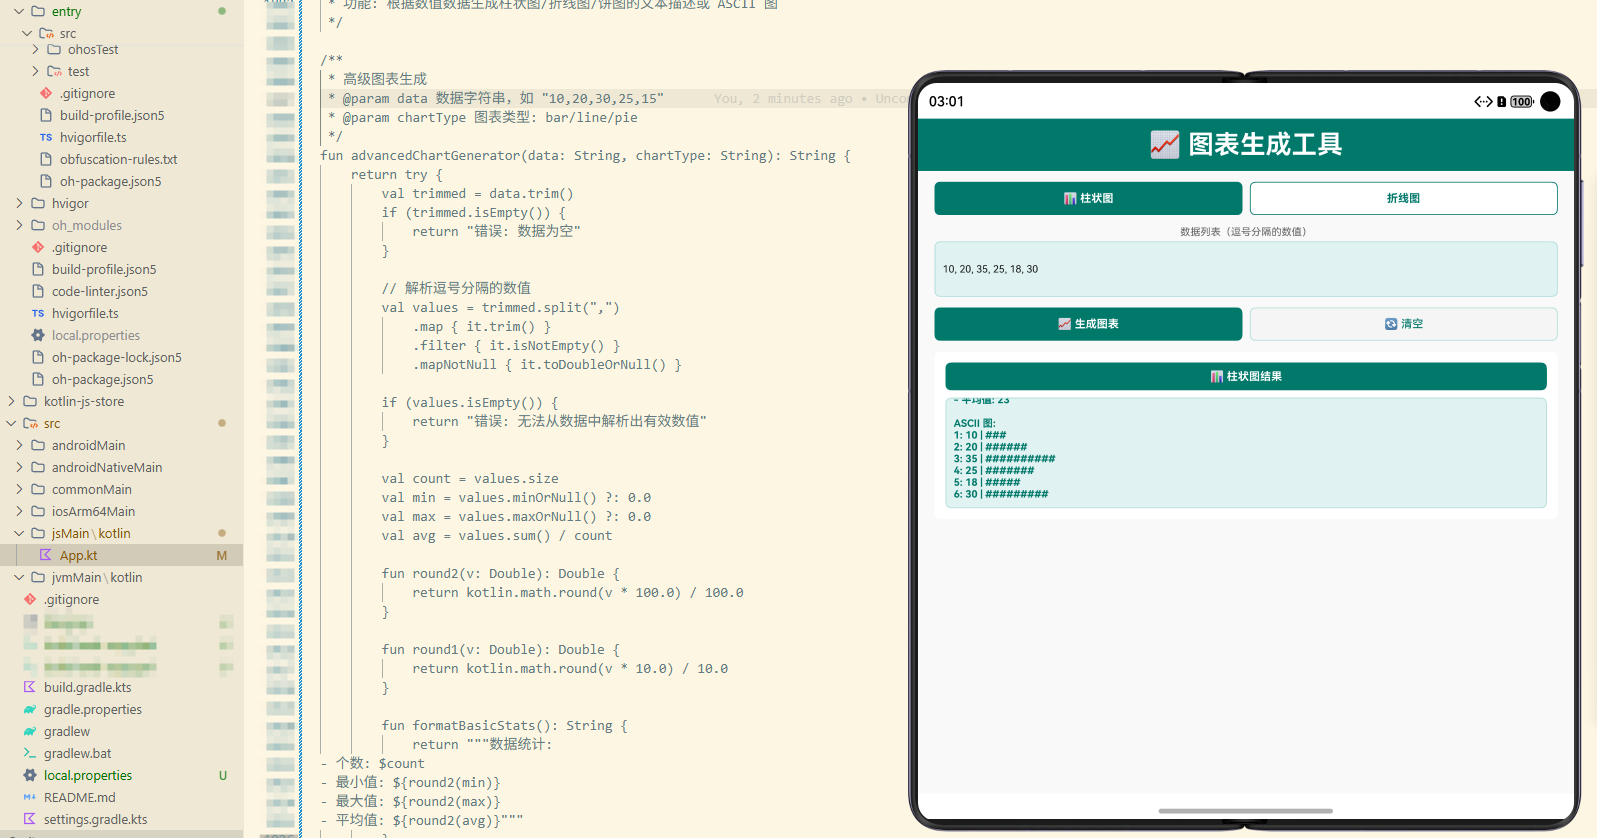Click the chart emoji in app title

coord(1164,145)
